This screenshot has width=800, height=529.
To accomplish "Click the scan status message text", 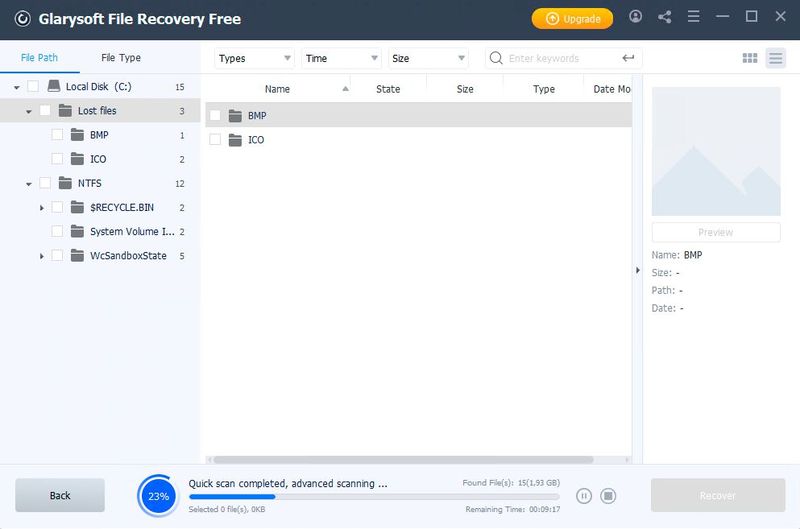I will pos(288,483).
